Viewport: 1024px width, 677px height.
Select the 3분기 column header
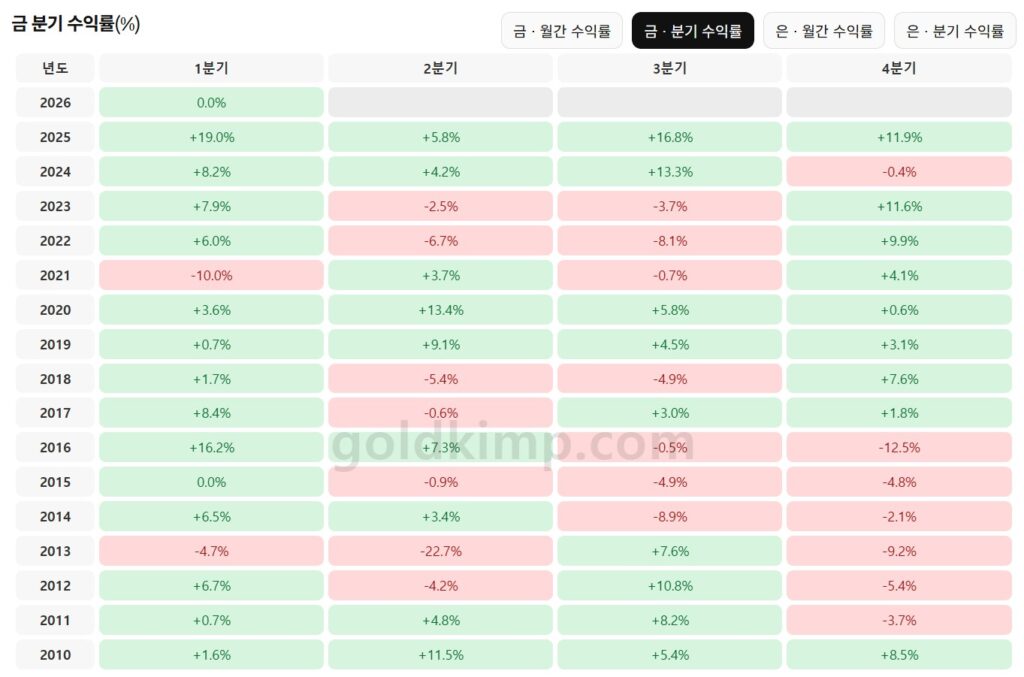pyautogui.click(x=667, y=67)
